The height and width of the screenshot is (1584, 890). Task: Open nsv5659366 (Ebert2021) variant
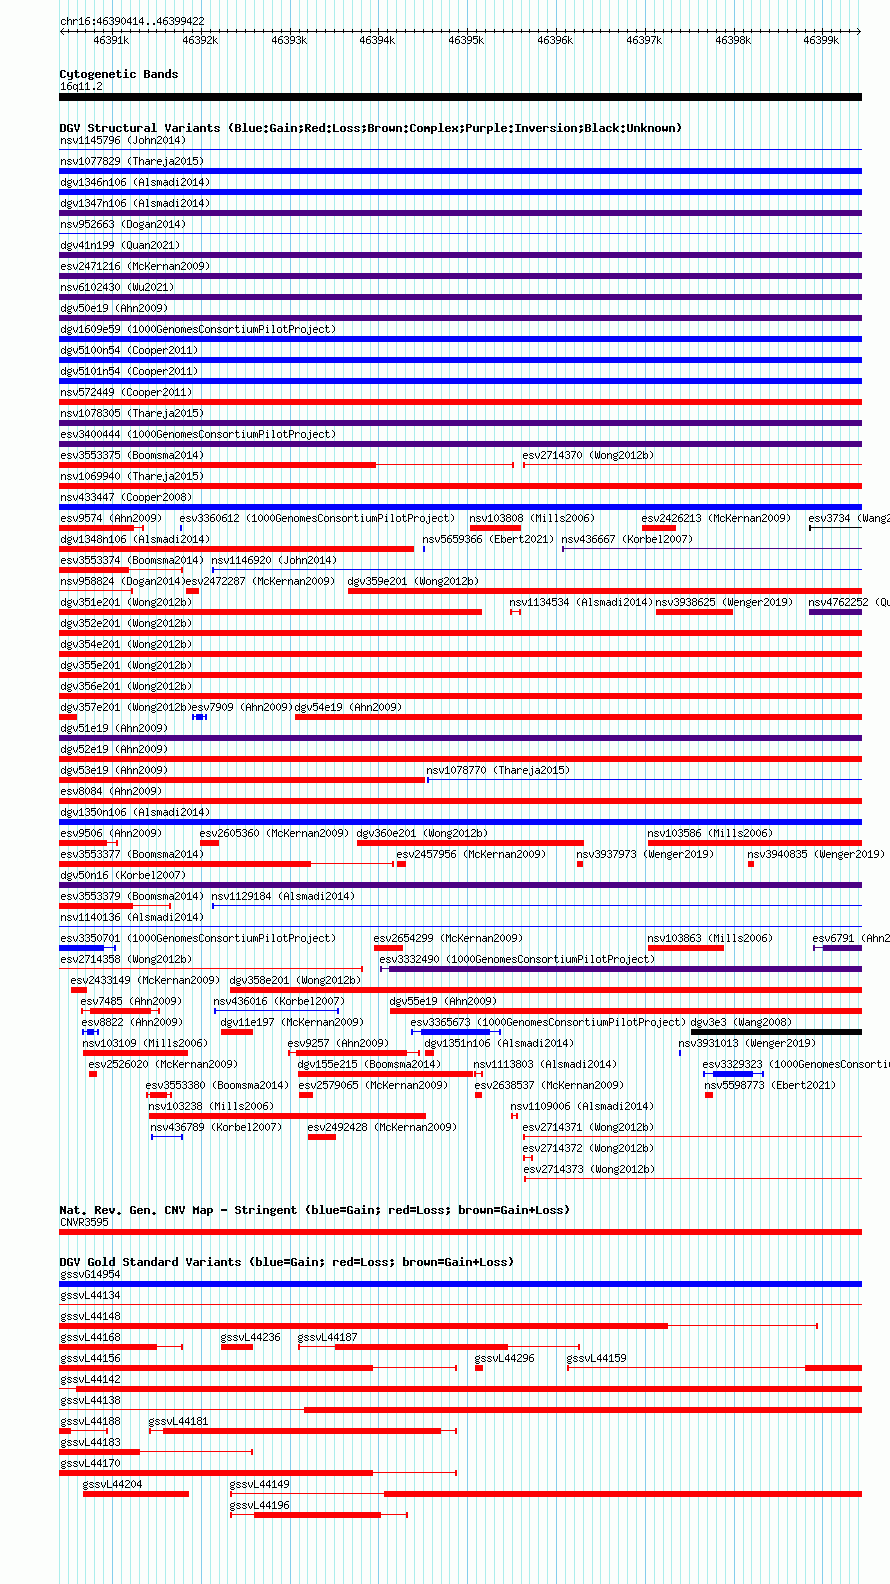click(x=488, y=539)
